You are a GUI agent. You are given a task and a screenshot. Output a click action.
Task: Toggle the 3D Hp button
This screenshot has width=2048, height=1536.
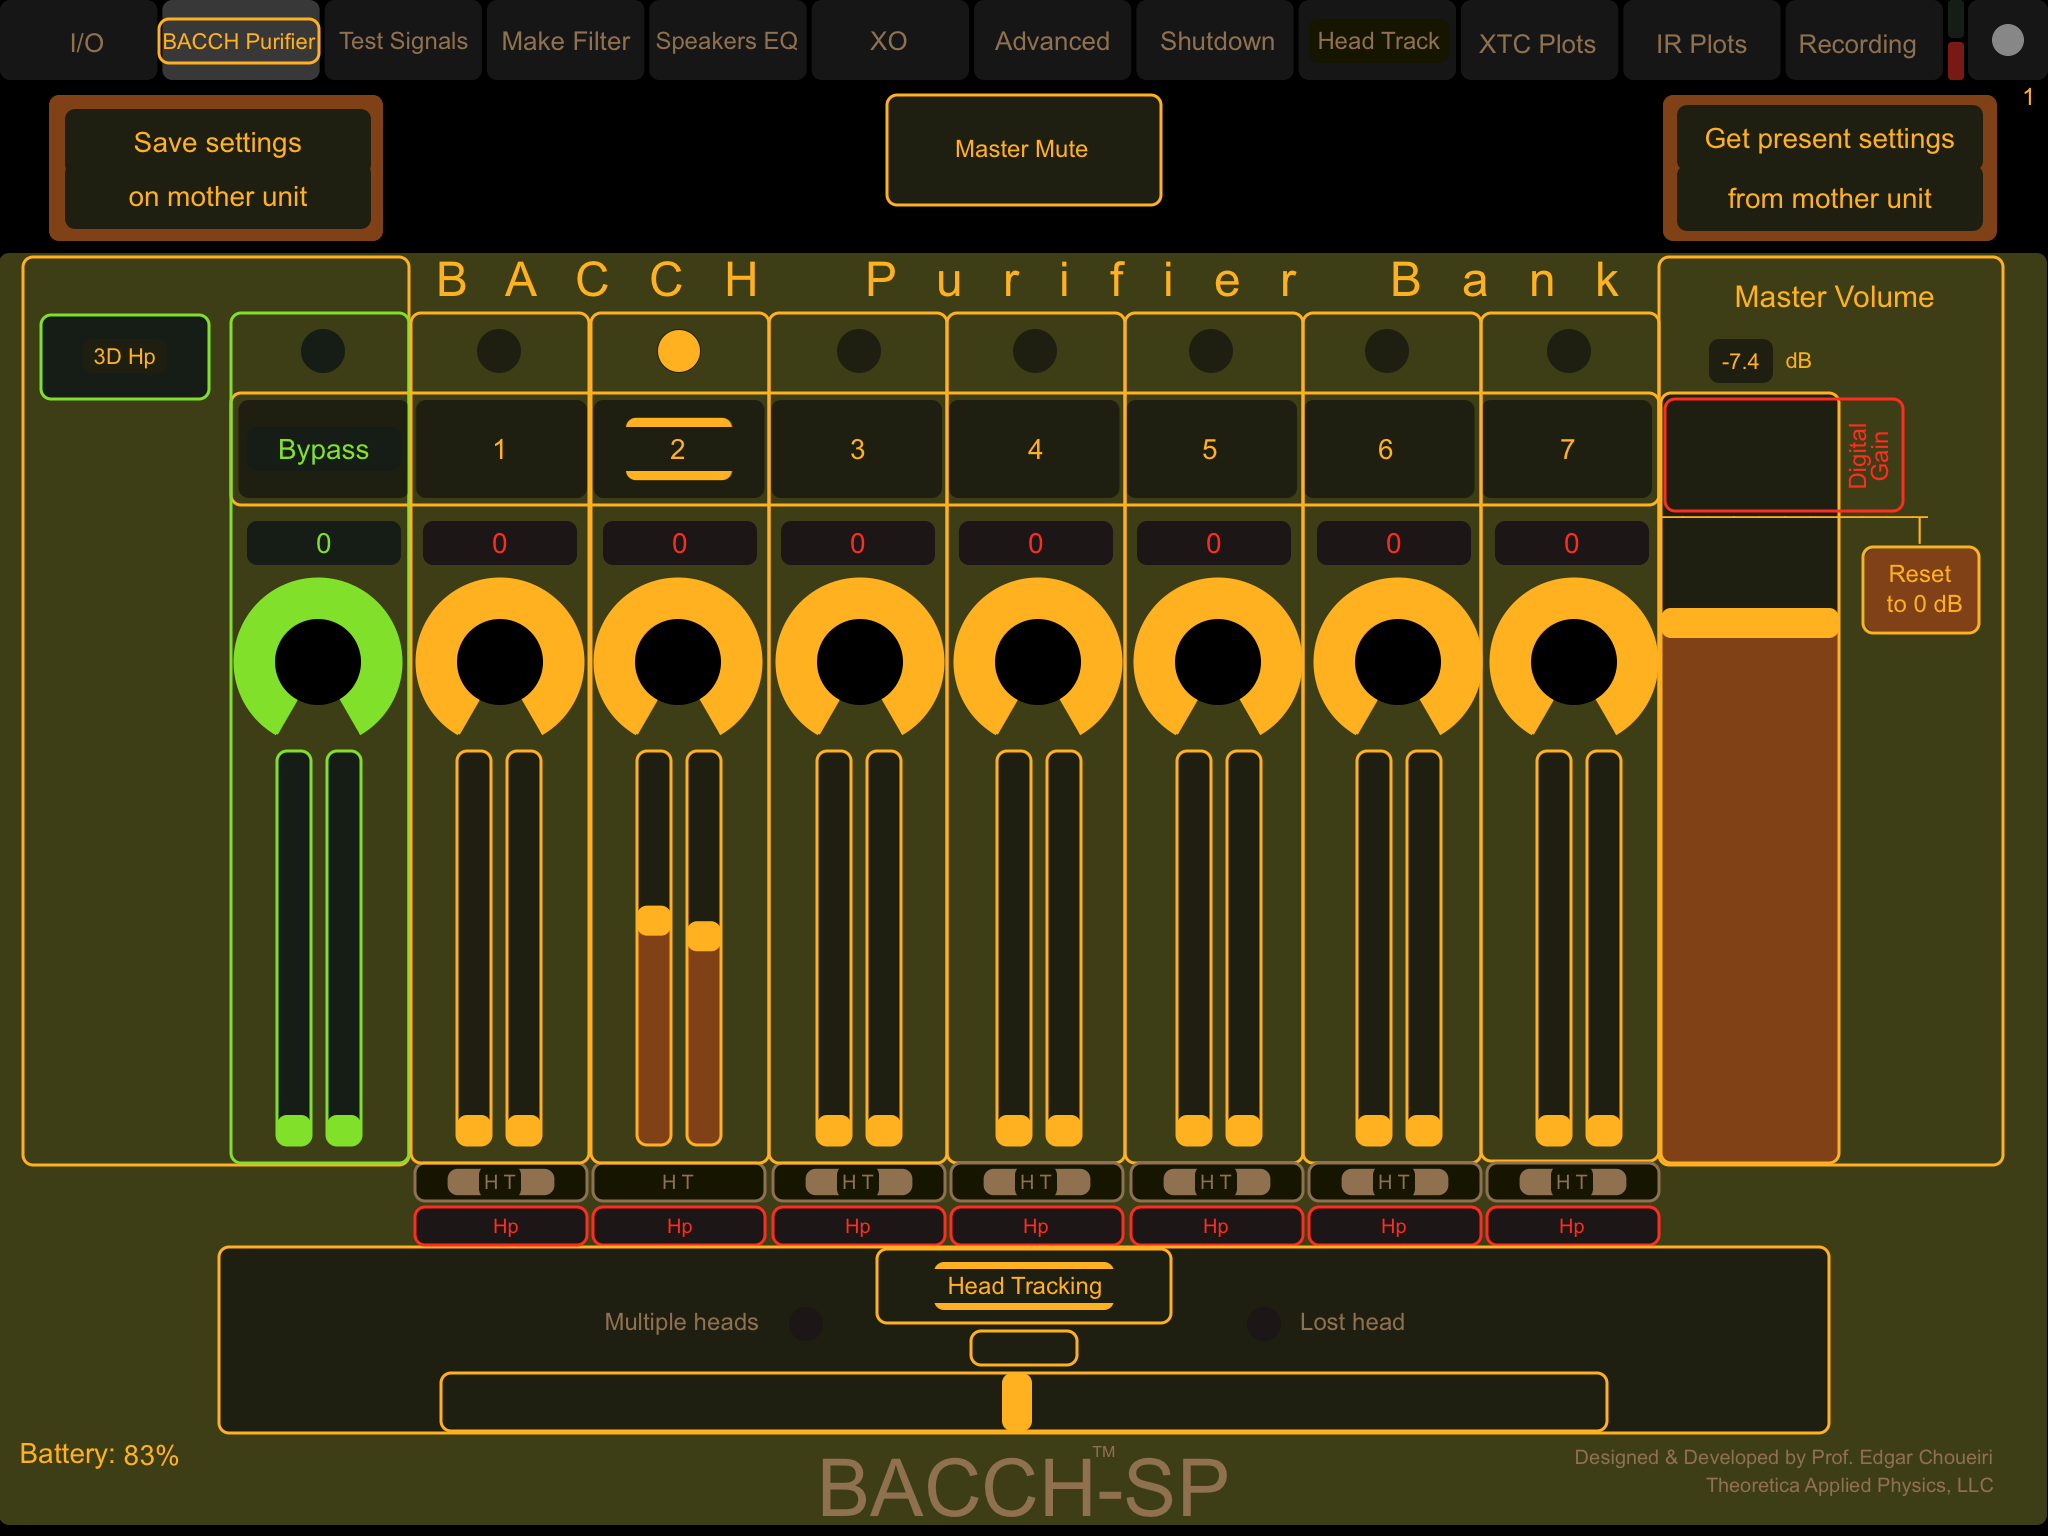click(125, 357)
